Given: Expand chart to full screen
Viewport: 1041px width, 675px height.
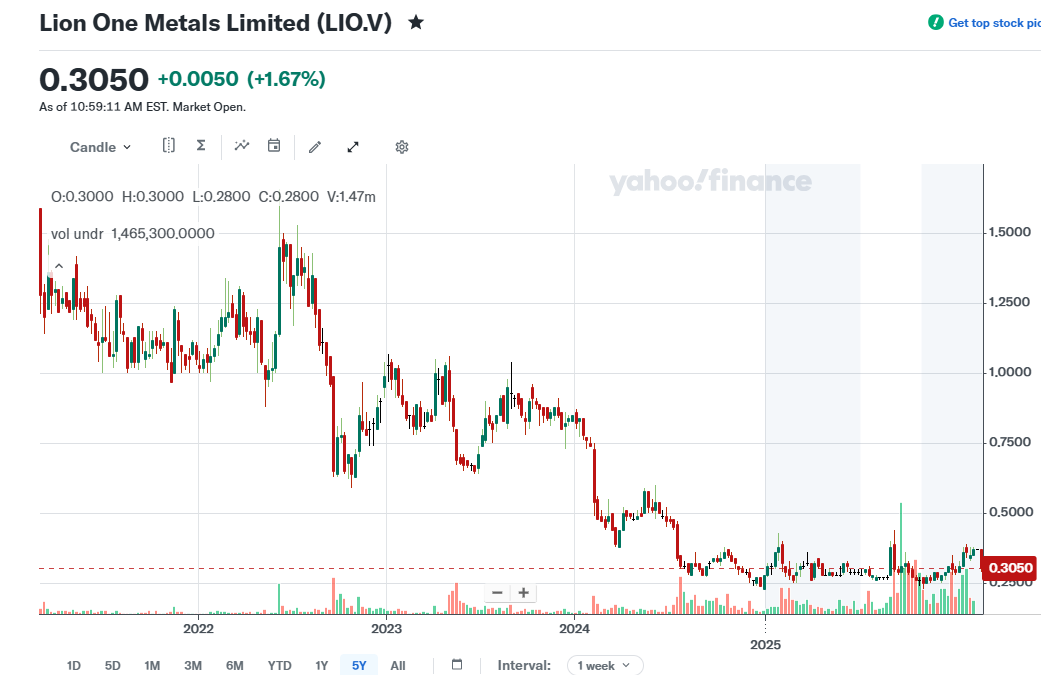Looking at the screenshot, I should (x=353, y=147).
